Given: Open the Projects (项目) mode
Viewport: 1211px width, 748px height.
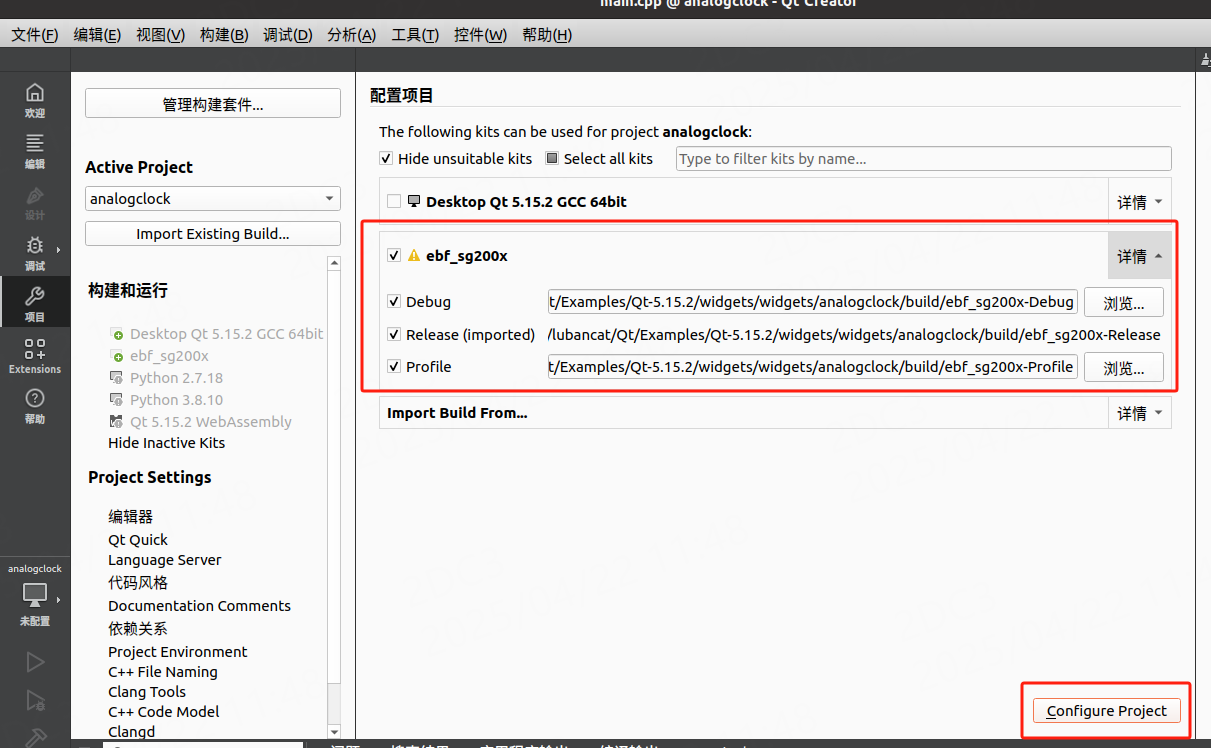Looking at the screenshot, I should point(35,304).
